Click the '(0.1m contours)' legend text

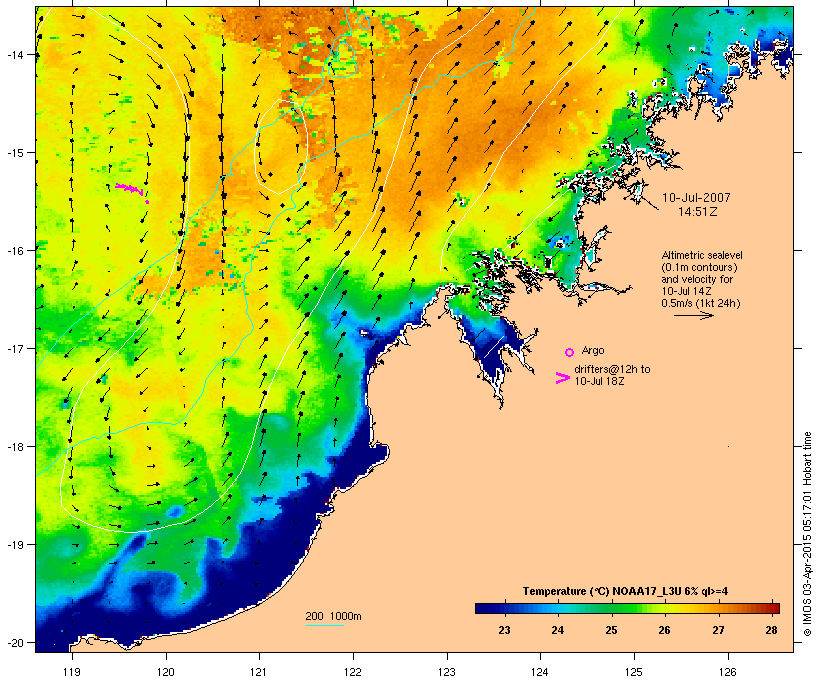coord(699,267)
